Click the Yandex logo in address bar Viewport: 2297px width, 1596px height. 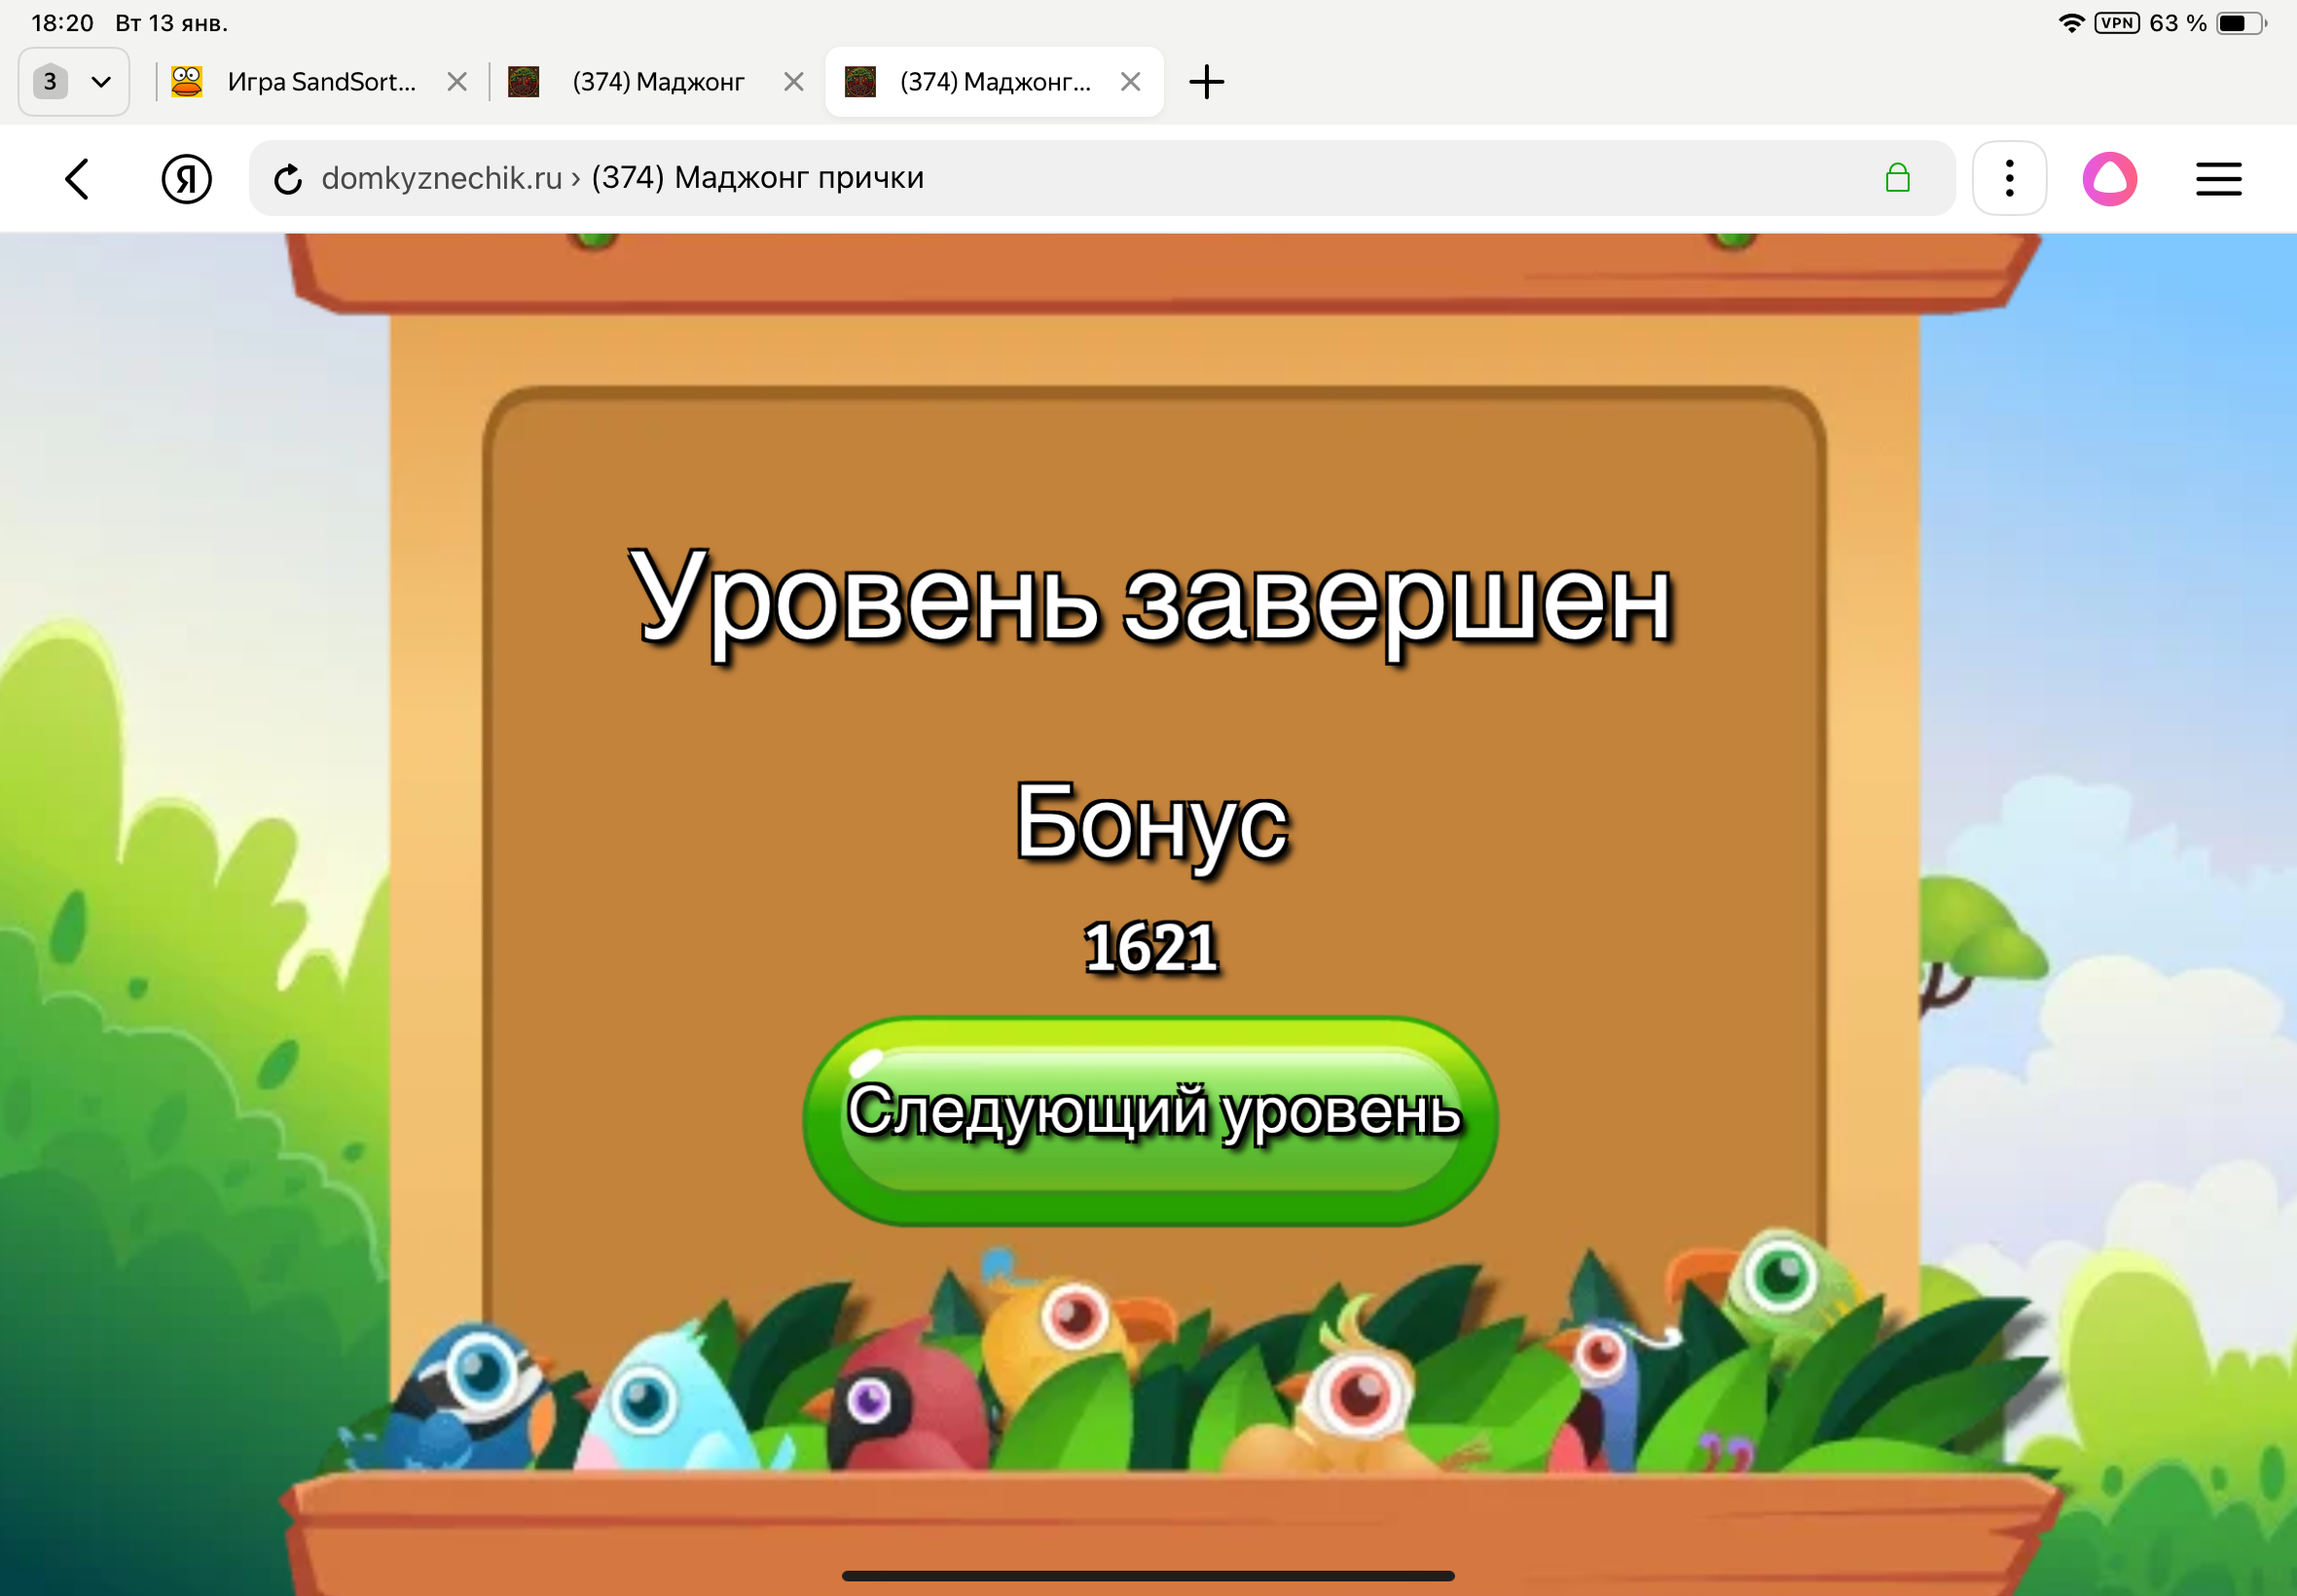(186, 178)
